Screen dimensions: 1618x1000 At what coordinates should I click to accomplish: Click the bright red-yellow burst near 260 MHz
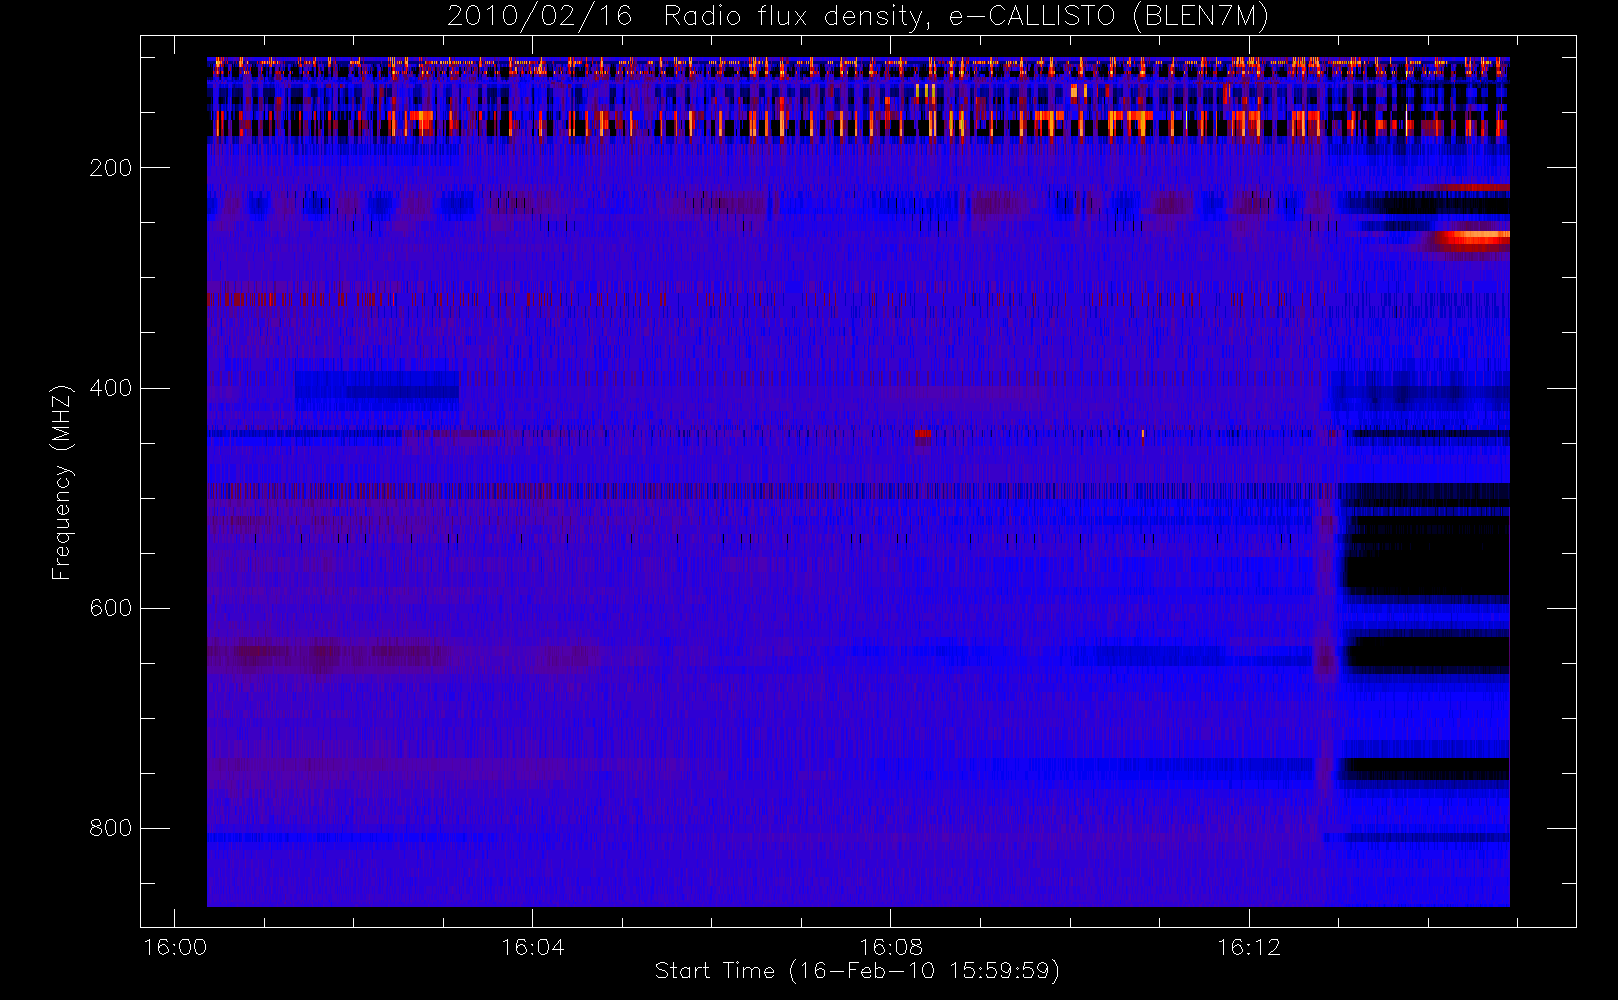point(1472,239)
